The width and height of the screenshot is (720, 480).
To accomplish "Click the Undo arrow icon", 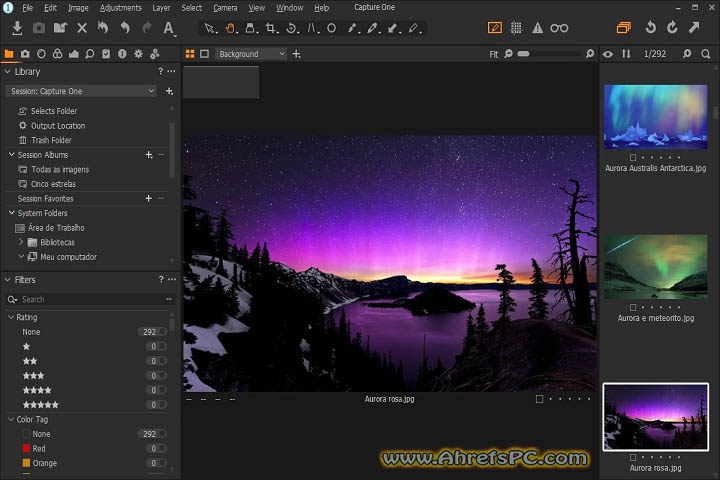I will [124, 28].
